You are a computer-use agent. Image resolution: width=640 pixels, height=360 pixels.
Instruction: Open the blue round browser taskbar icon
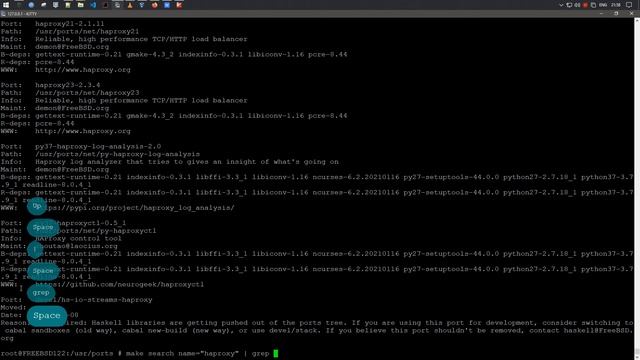31,5
